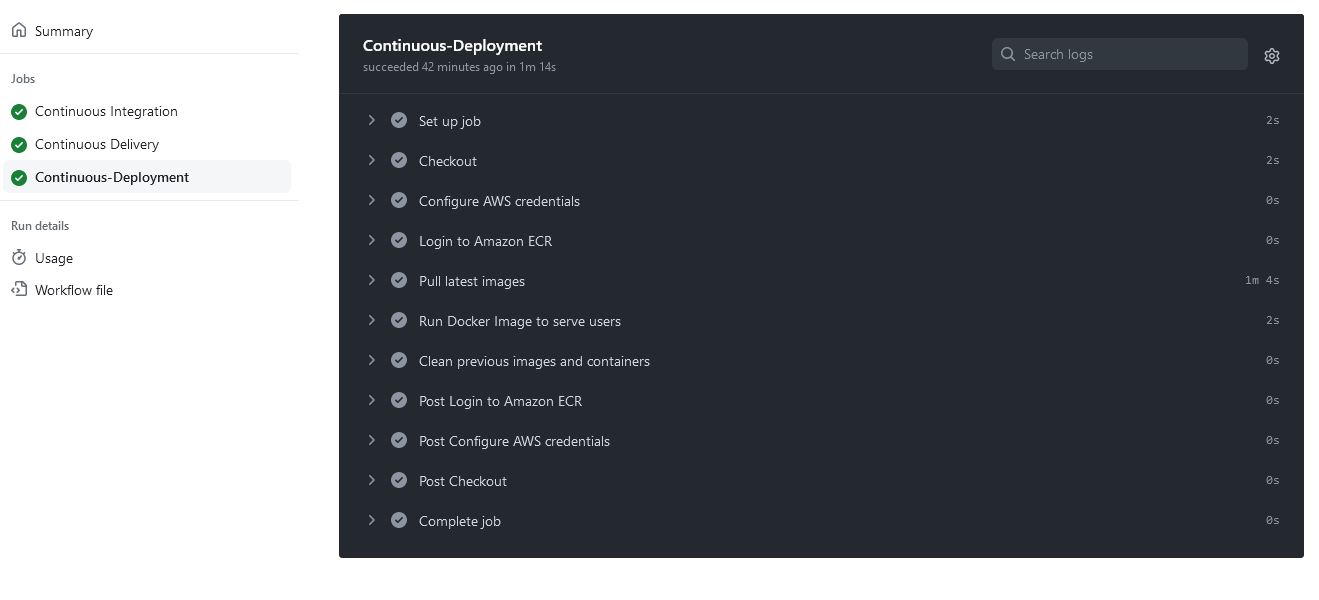
Task: Expand the Run Docker Image to serve users step
Action: pyautogui.click(x=372, y=320)
